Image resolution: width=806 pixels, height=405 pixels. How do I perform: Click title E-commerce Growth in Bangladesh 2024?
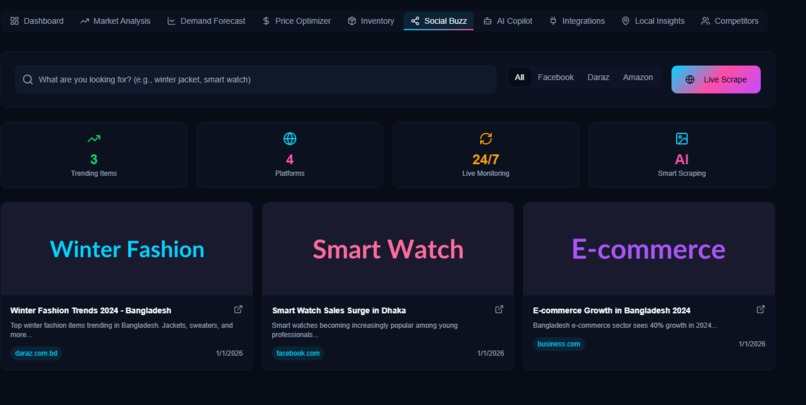point(612,310)
